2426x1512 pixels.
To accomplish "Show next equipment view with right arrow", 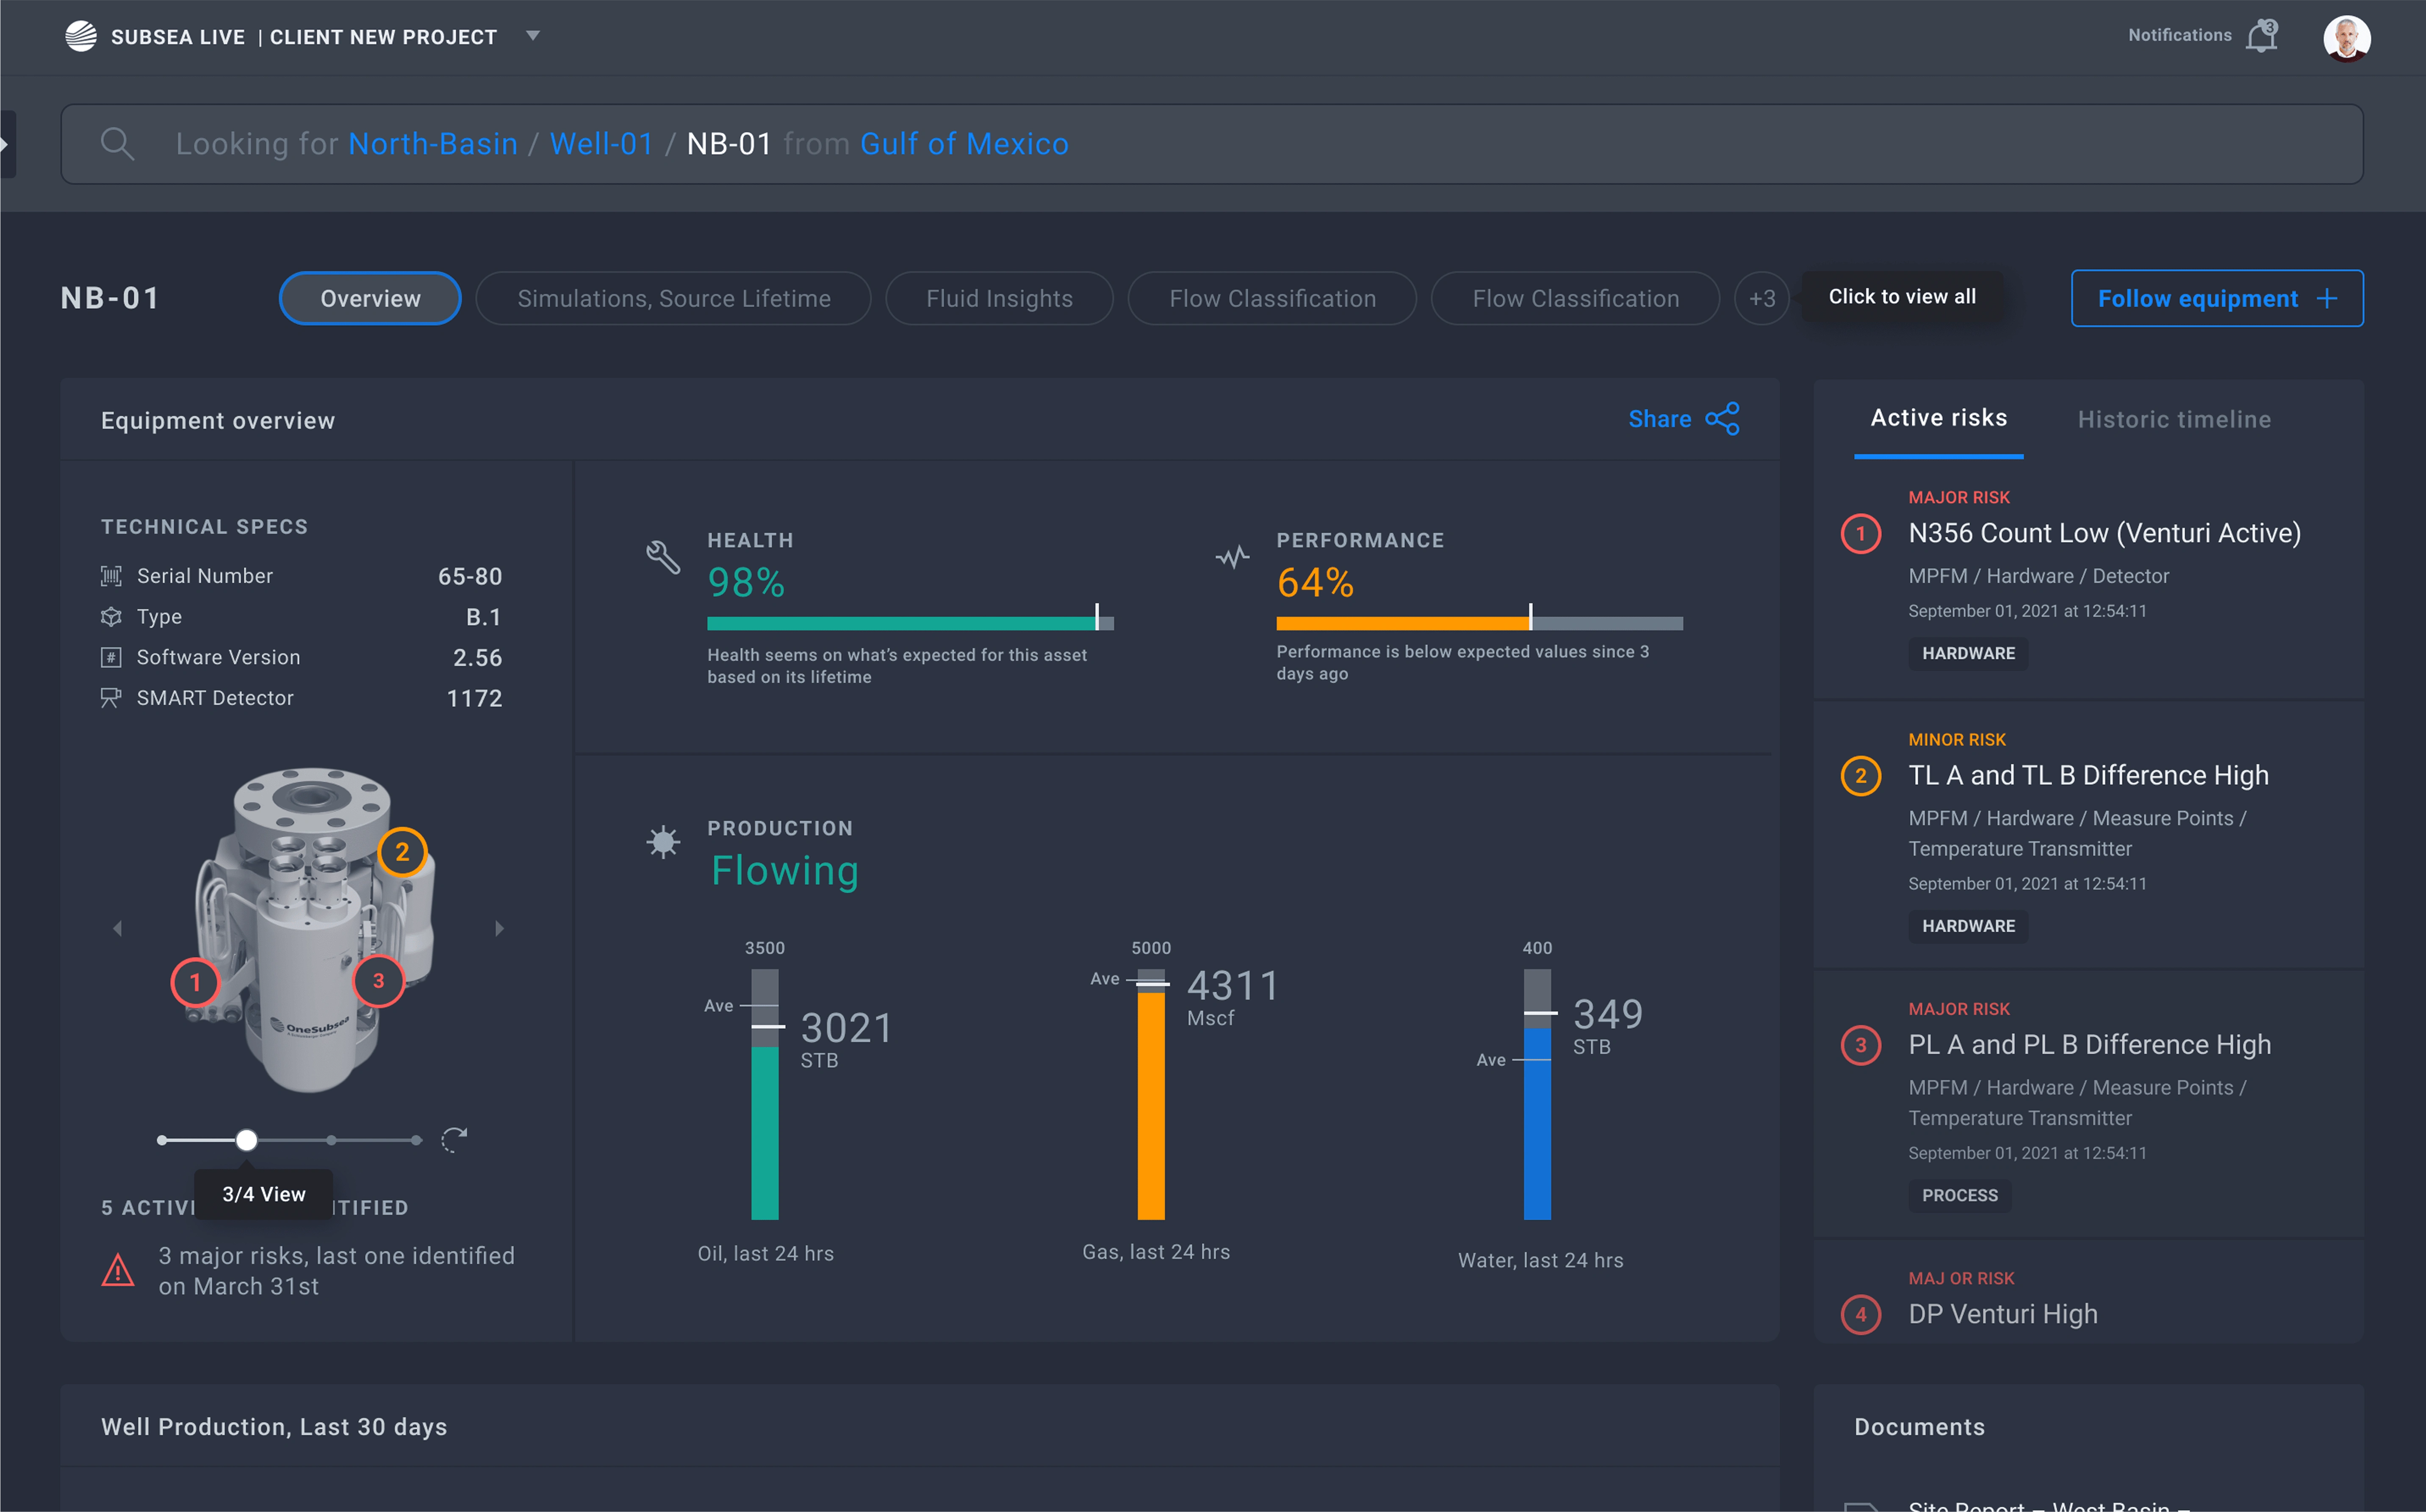I will [x=499, y=928].
